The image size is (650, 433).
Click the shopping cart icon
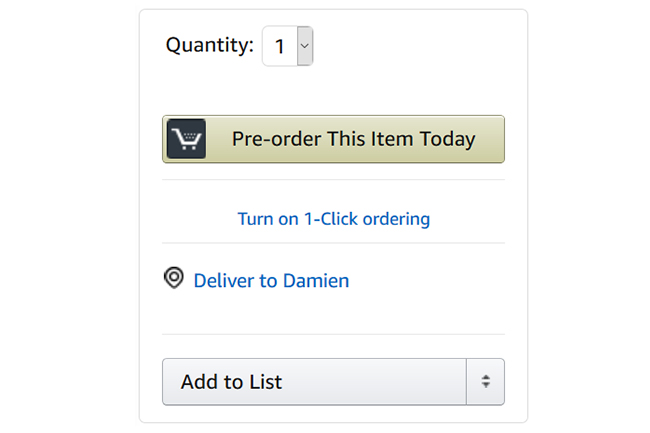pos(186,139)
